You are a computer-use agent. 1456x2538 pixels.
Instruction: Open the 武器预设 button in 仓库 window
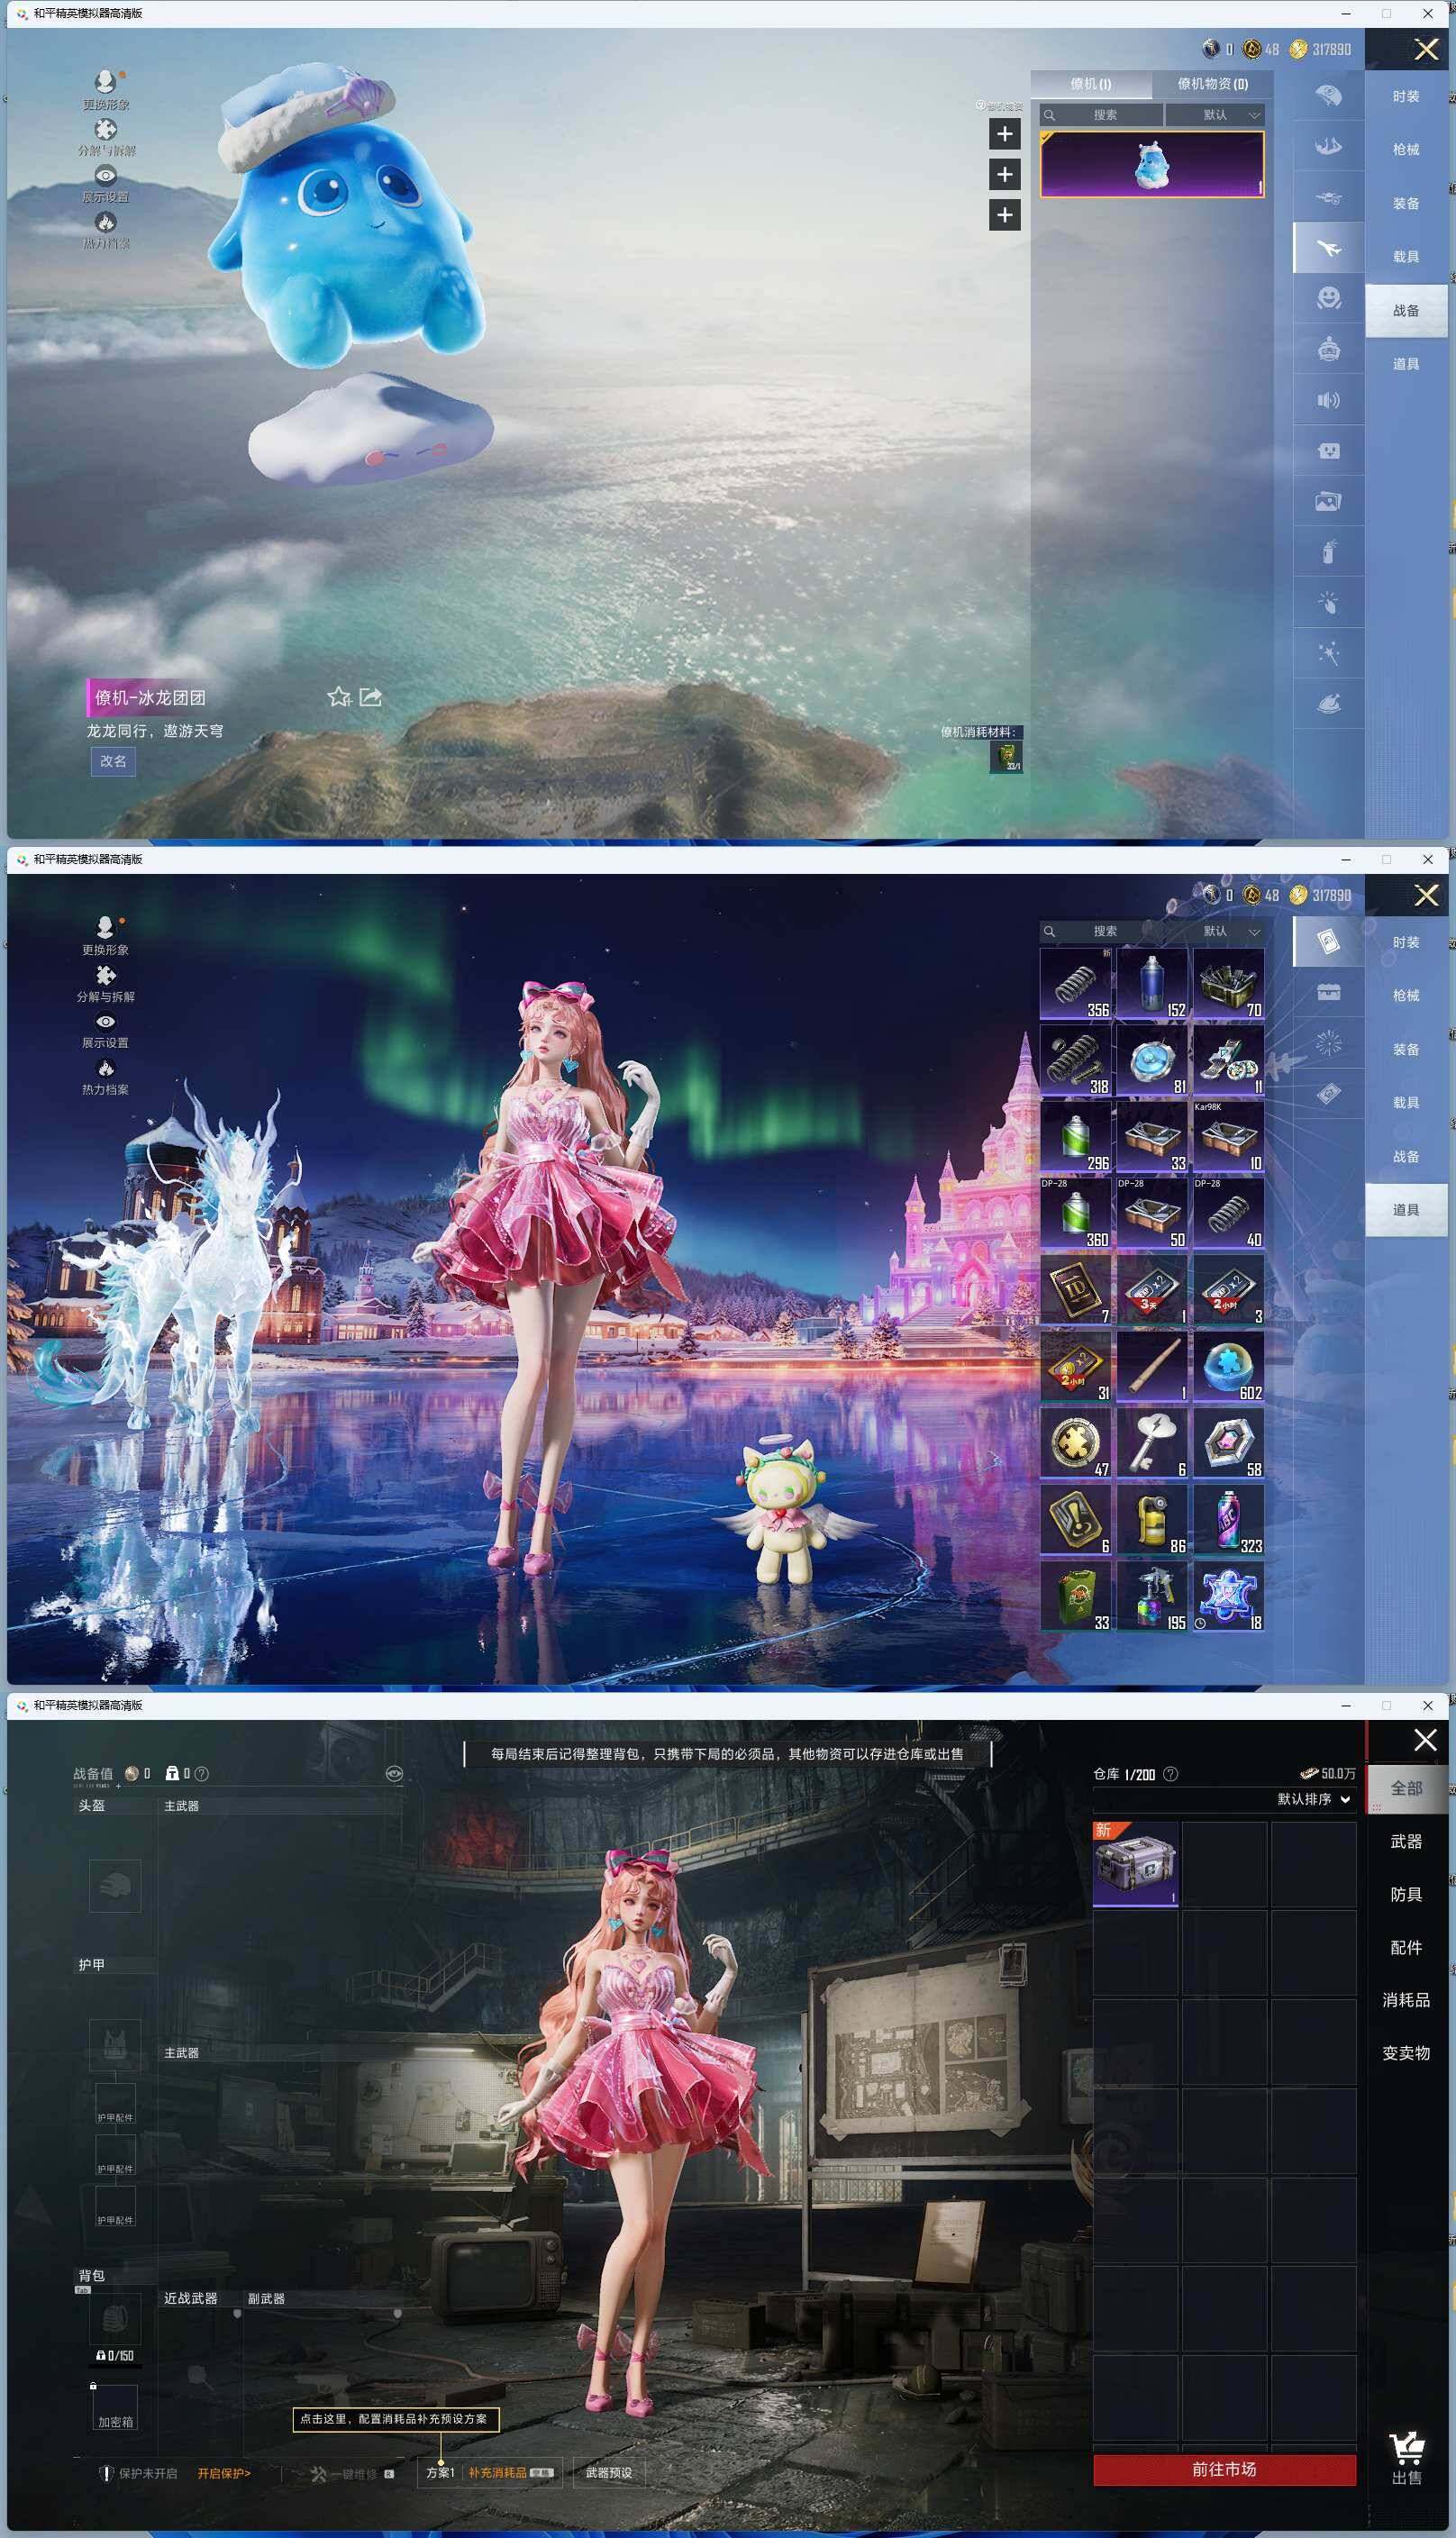click(x=609, y=2473)
